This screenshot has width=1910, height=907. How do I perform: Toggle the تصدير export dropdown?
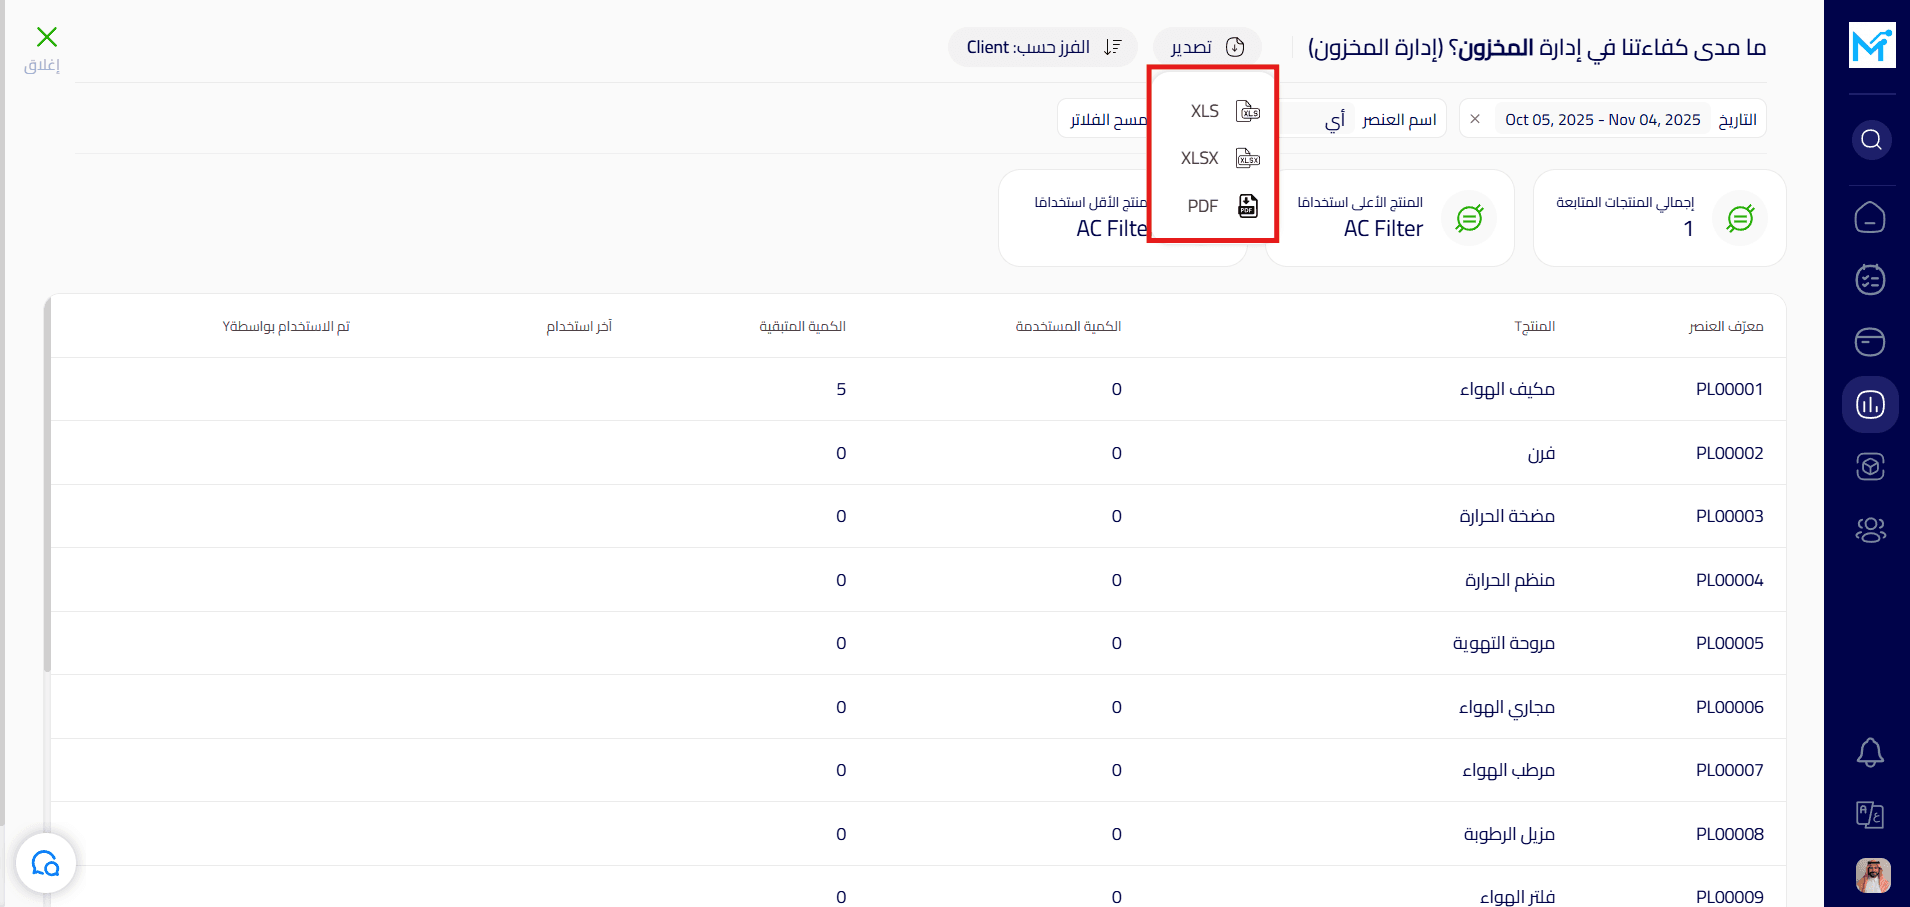click(1207, 47)
